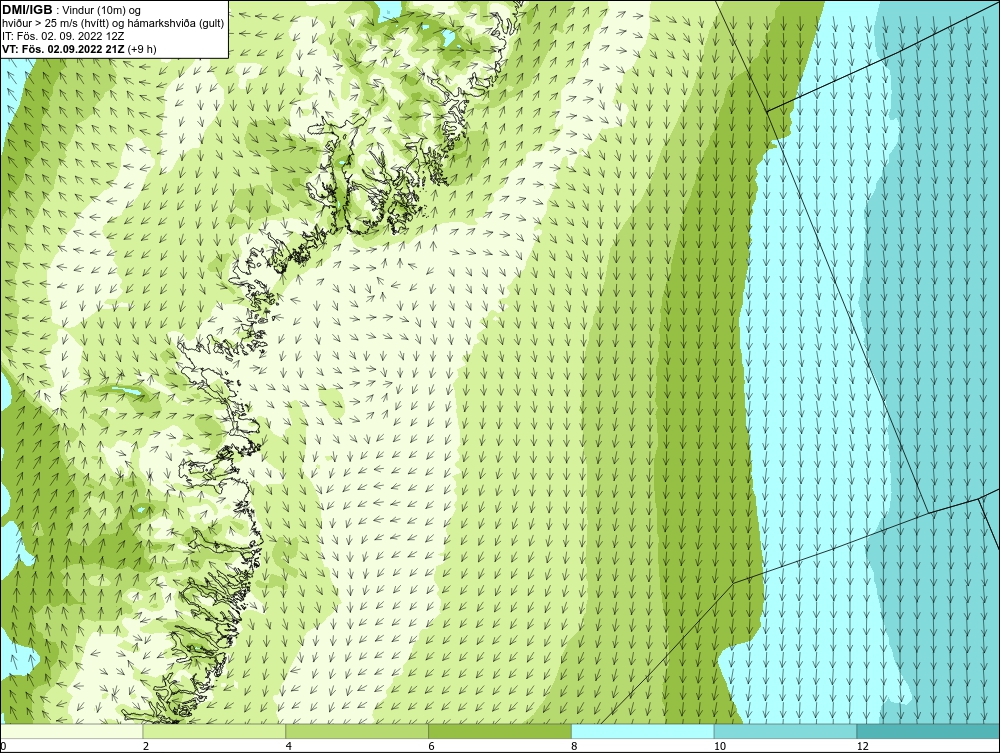
Task: Select the 8–10 m/s light cyan swatch
Action: (x=643, y=731)
